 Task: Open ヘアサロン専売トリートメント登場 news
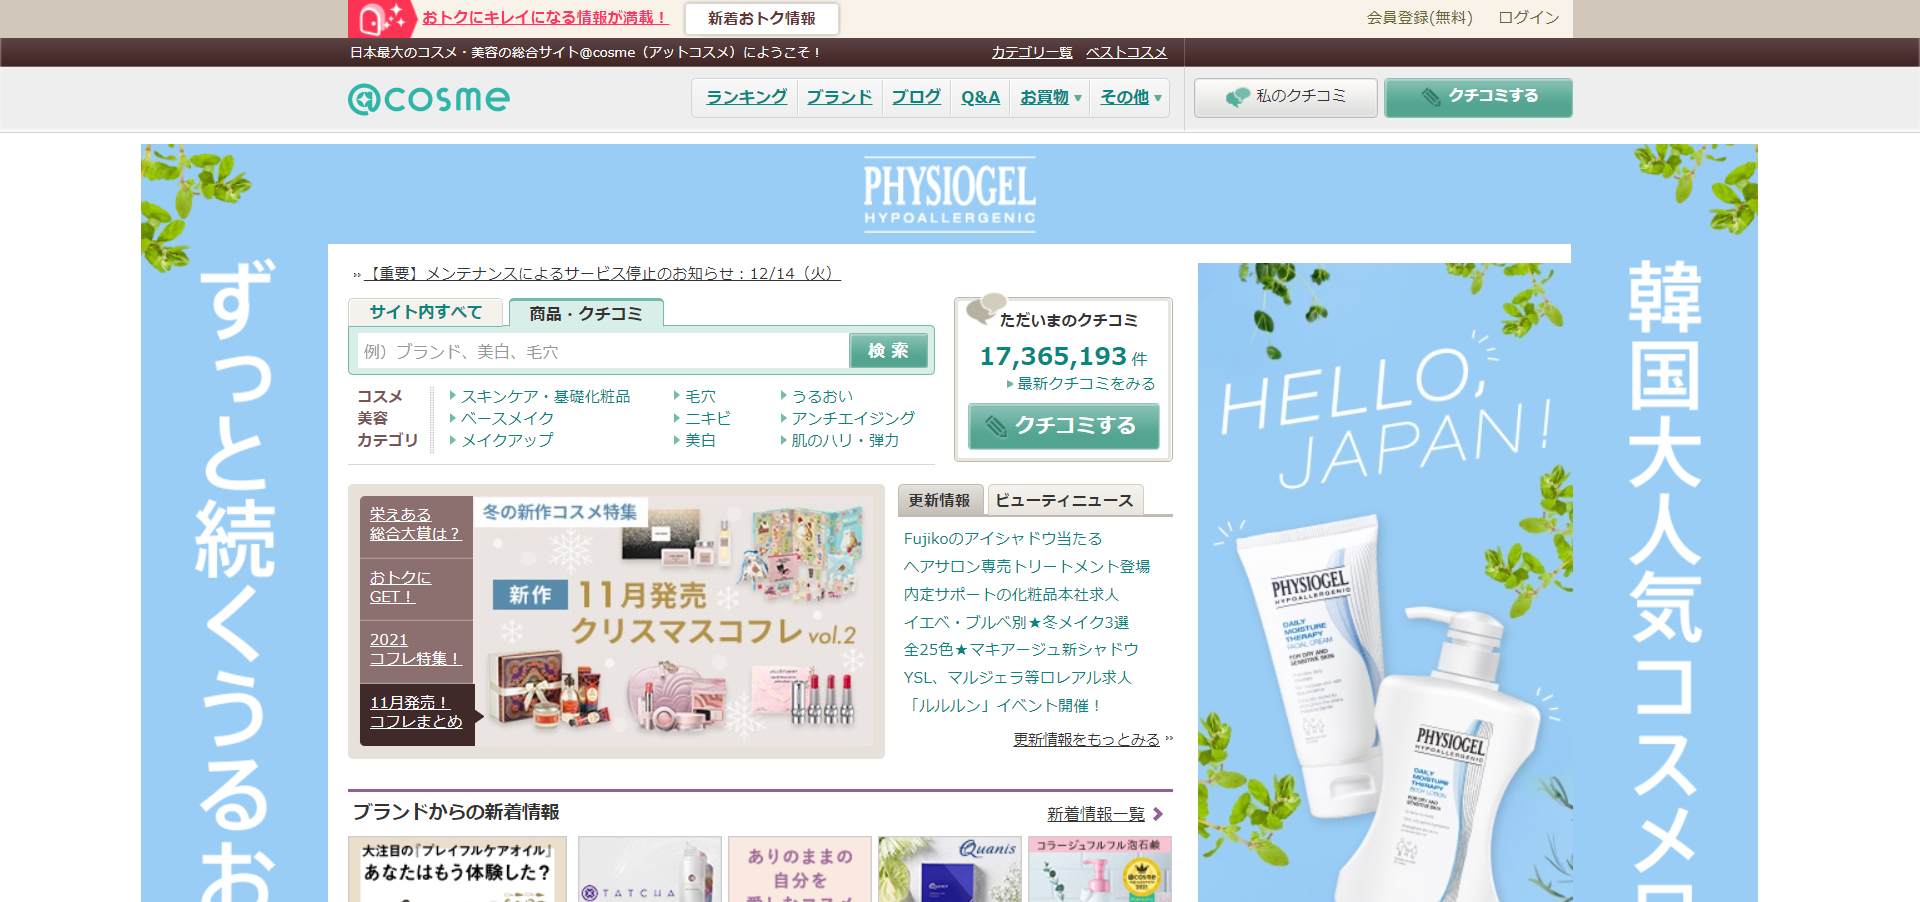point(1027,566)
